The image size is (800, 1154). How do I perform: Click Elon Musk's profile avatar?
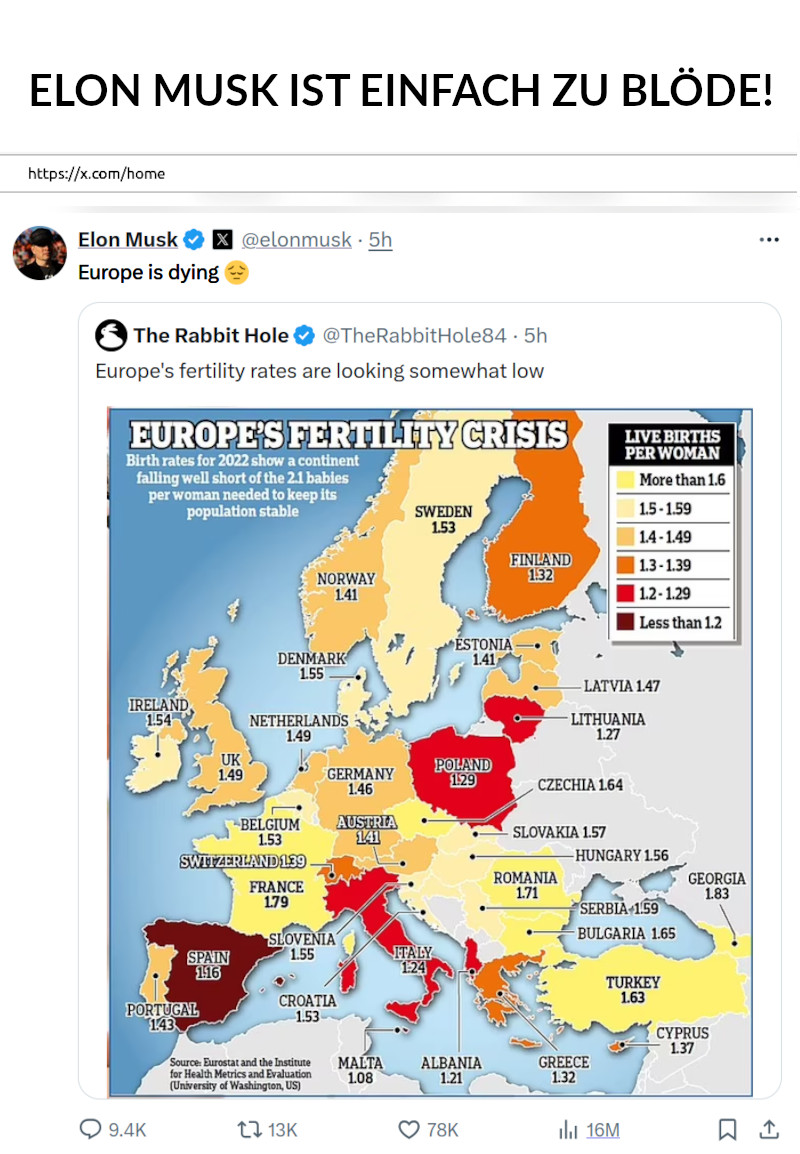tap(40, 253)
